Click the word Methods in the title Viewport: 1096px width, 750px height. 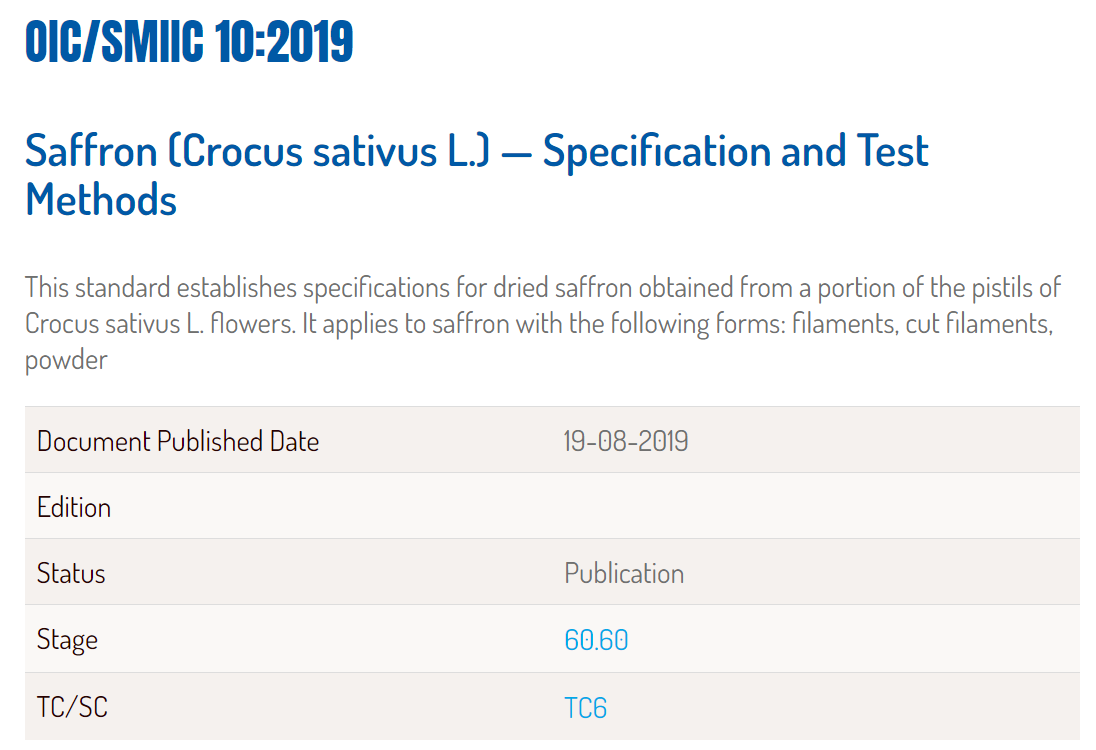tap(101, 200)
